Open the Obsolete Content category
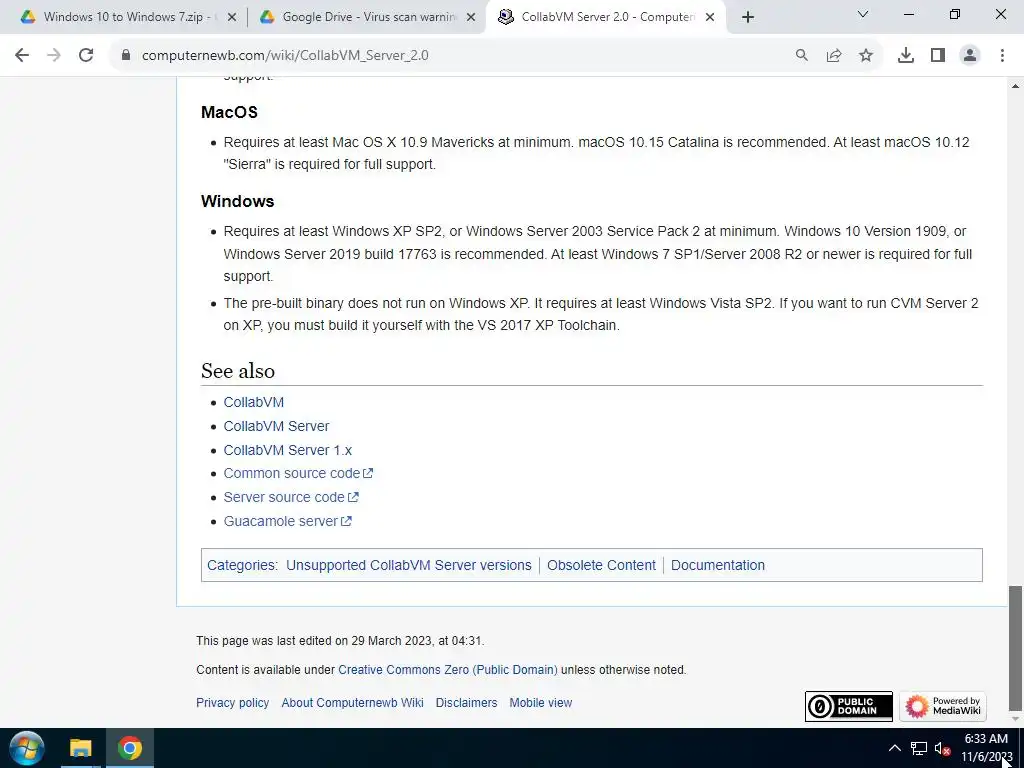The width and height of the screenshot is (1024, 768). [x=601, y=566]
